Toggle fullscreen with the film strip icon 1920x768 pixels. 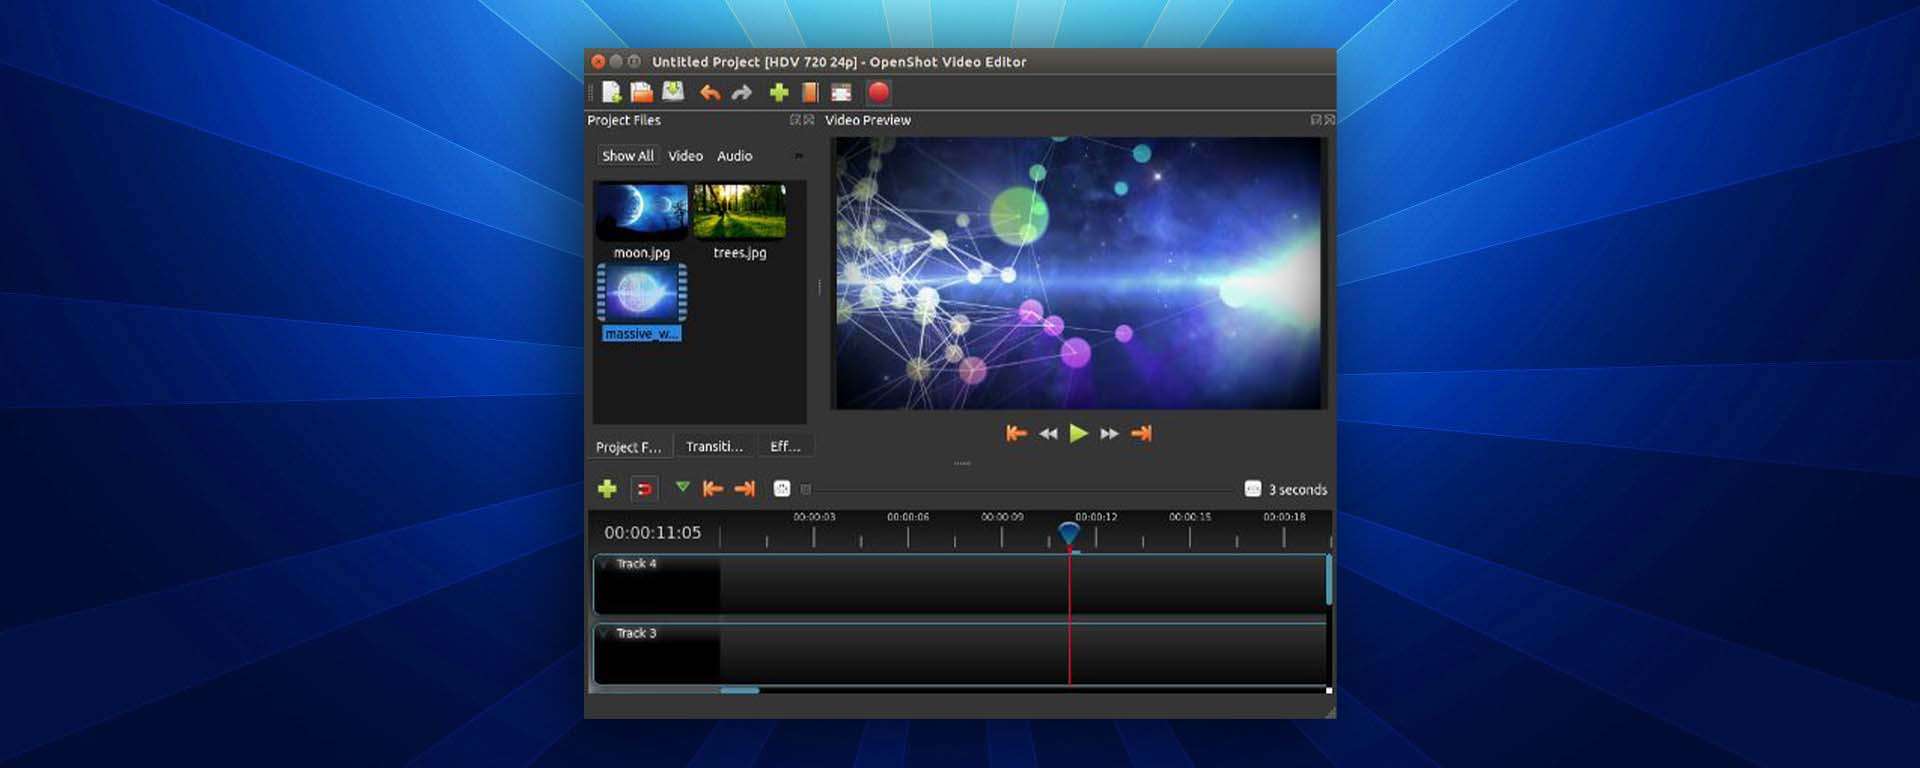[x=841, y=93]
